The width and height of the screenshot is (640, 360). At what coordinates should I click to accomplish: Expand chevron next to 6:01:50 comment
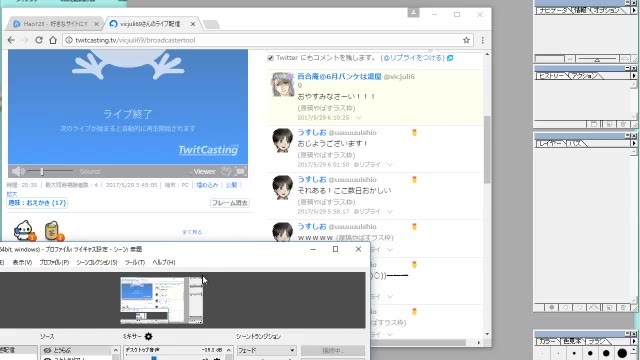389,164
